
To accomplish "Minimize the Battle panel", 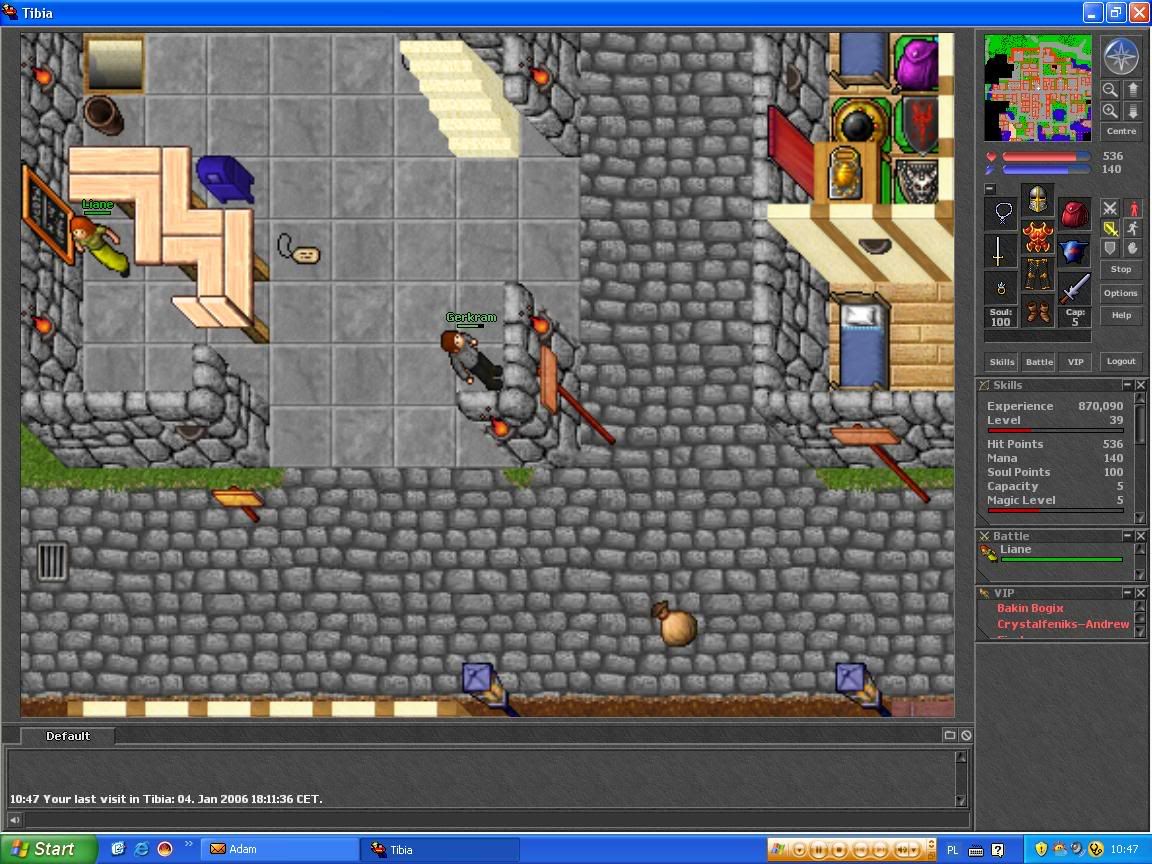I will tap(1127, 536).
